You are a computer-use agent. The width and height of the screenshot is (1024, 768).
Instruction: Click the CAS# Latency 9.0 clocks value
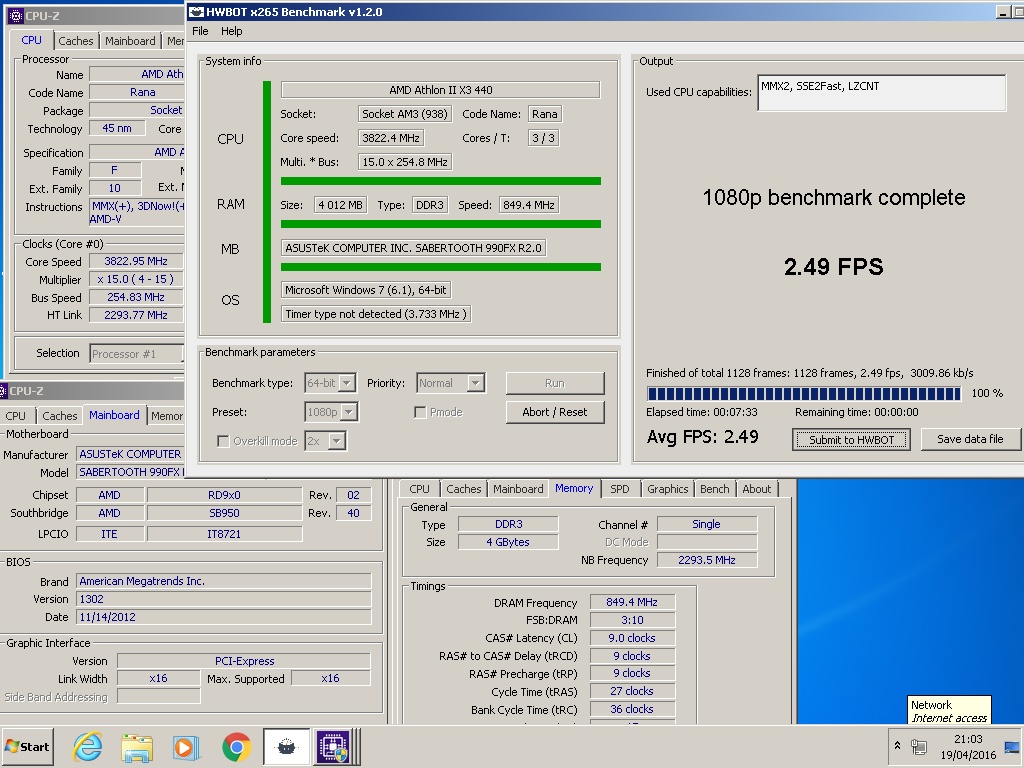(632, 638)
